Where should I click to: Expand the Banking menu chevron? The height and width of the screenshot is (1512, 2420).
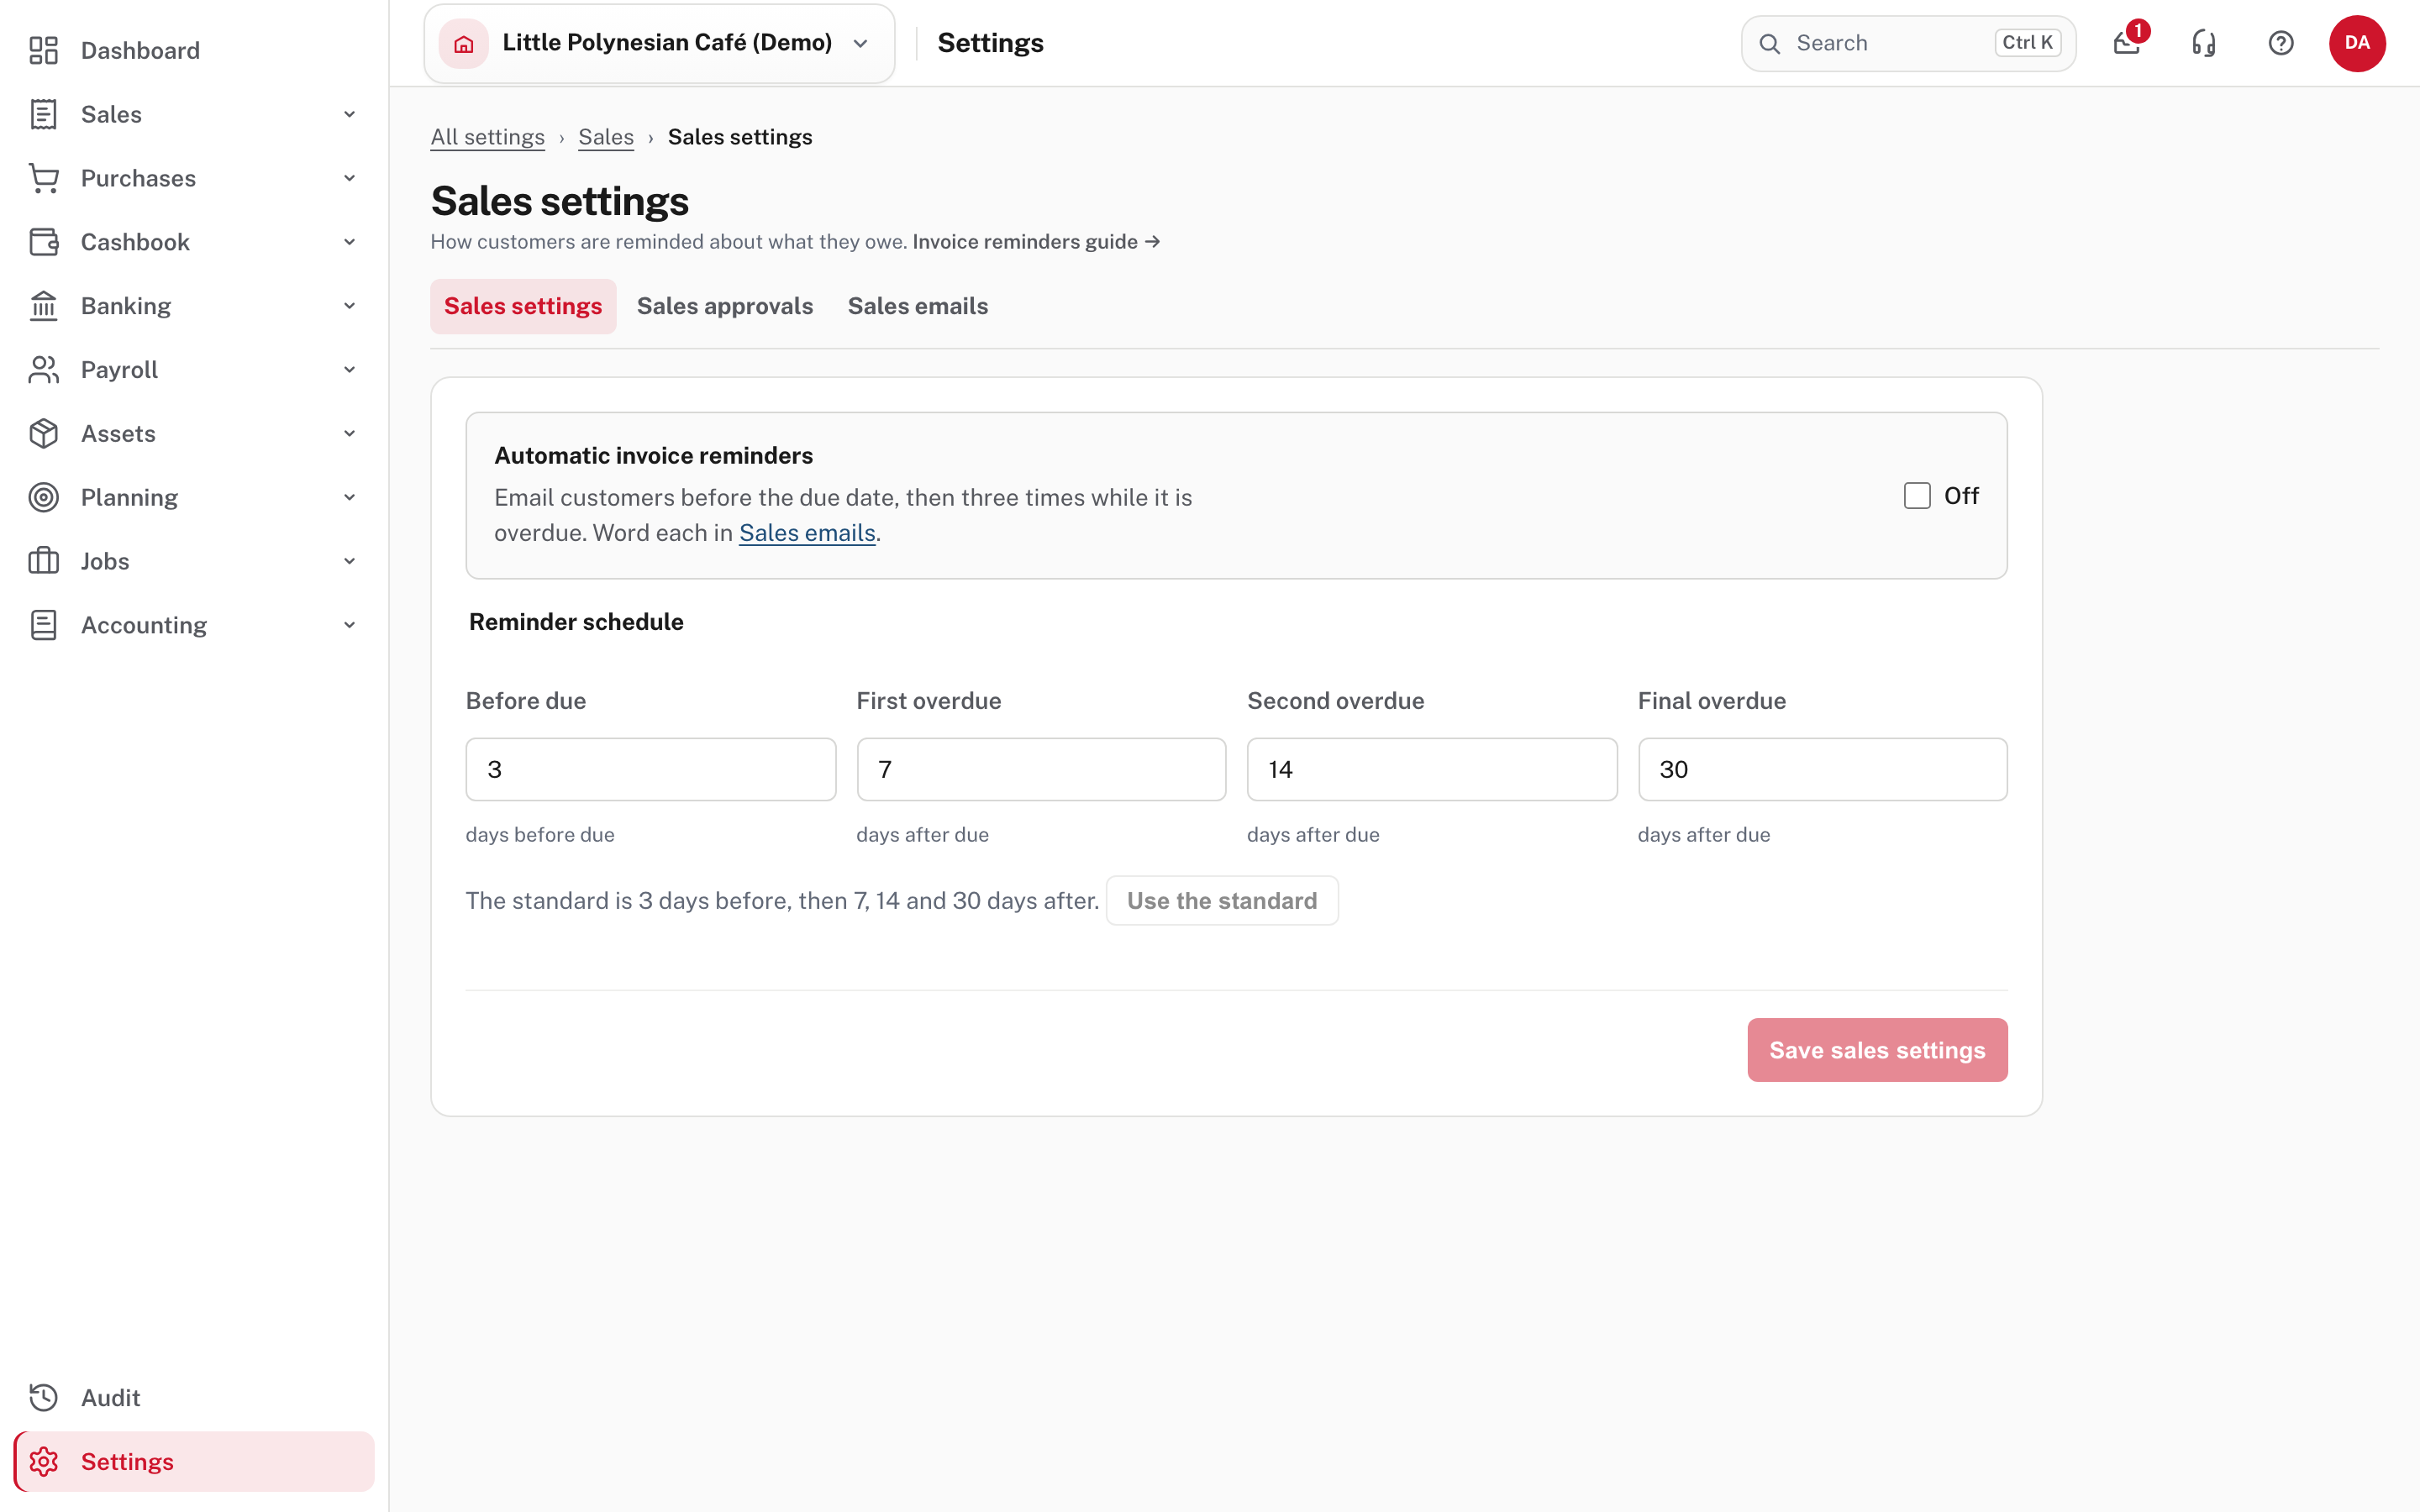349,306
